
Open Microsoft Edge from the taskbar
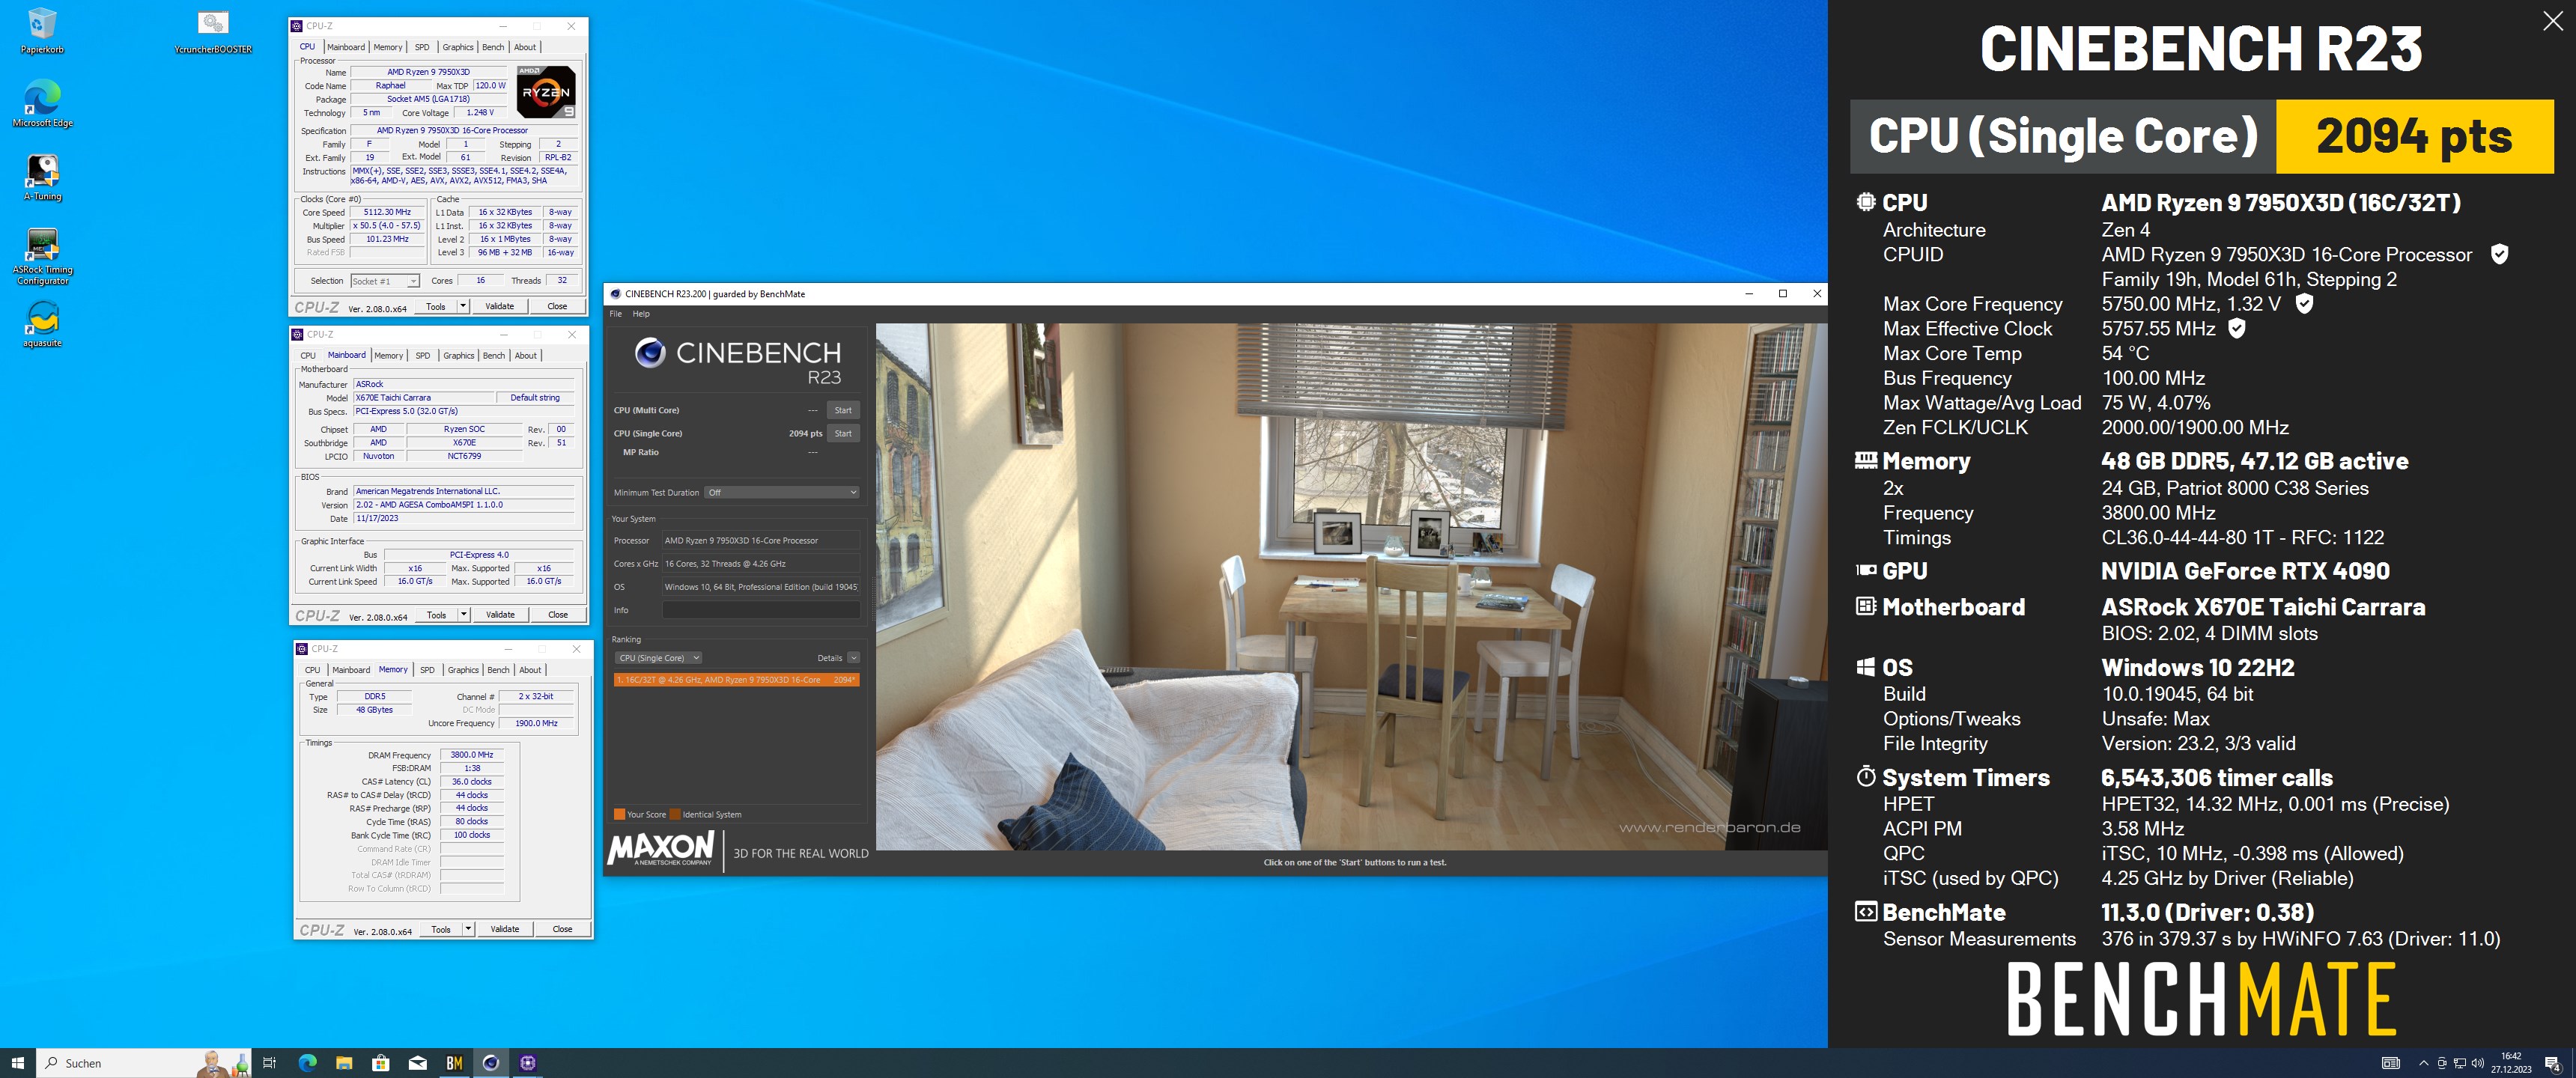[x=307, y=1062]
